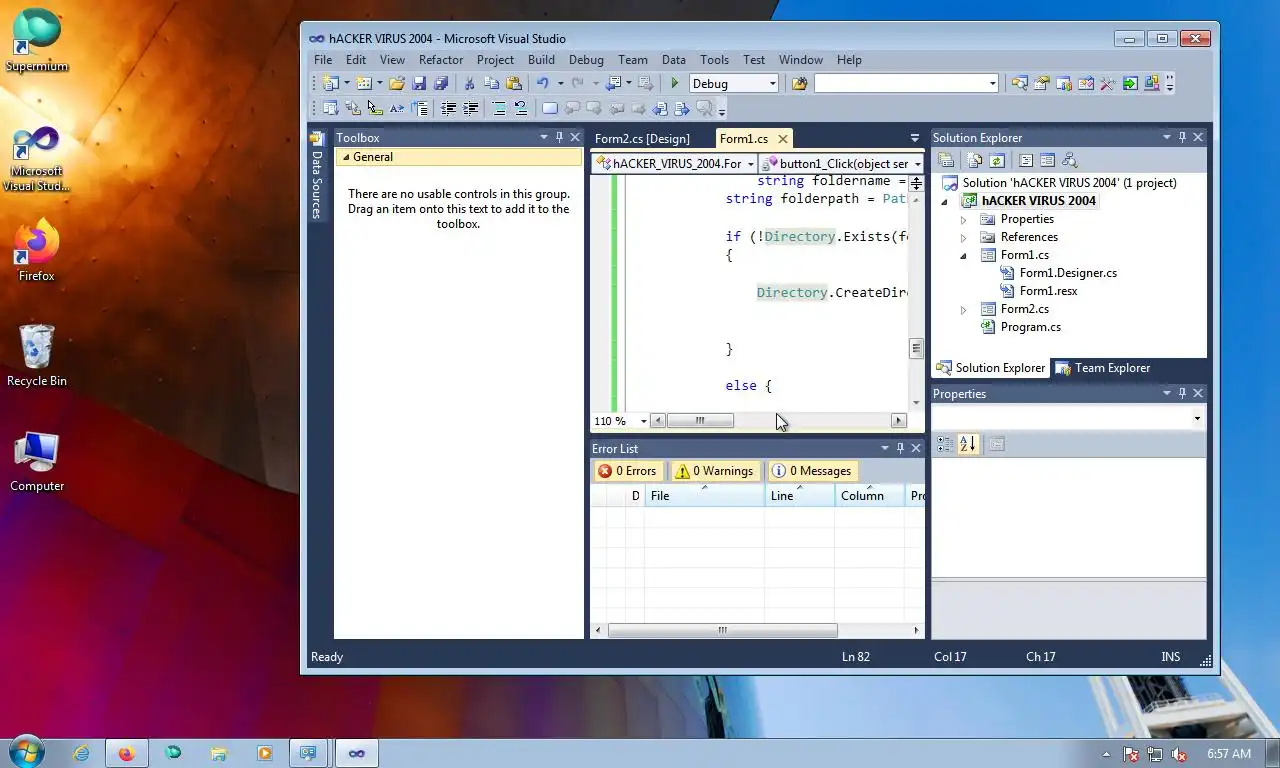Open the Build menu
Image resolution: width=1280 pixels, height=768 pixels.
[x=541, y=60]
